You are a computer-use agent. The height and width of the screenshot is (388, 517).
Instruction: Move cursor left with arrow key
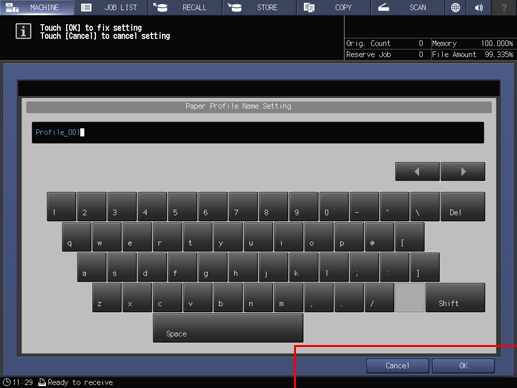pyautogui.click(x=417, y=172)
